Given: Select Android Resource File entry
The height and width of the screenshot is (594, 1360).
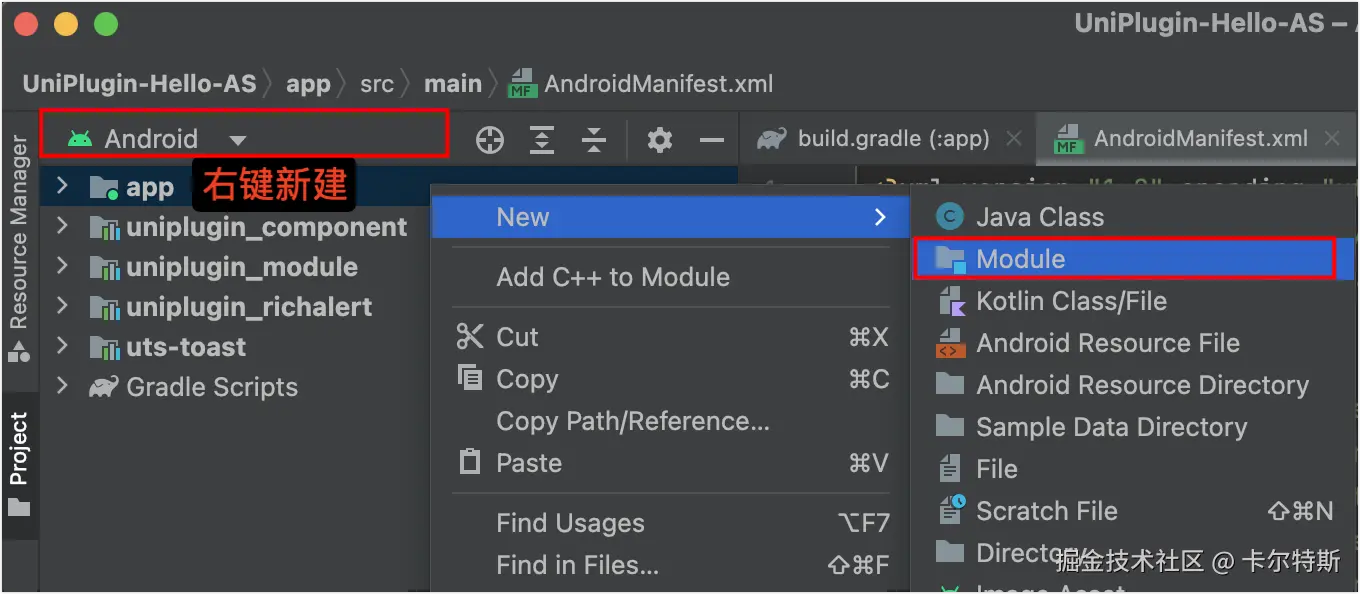Looking at the screenshot, I should click(1108, 343).
